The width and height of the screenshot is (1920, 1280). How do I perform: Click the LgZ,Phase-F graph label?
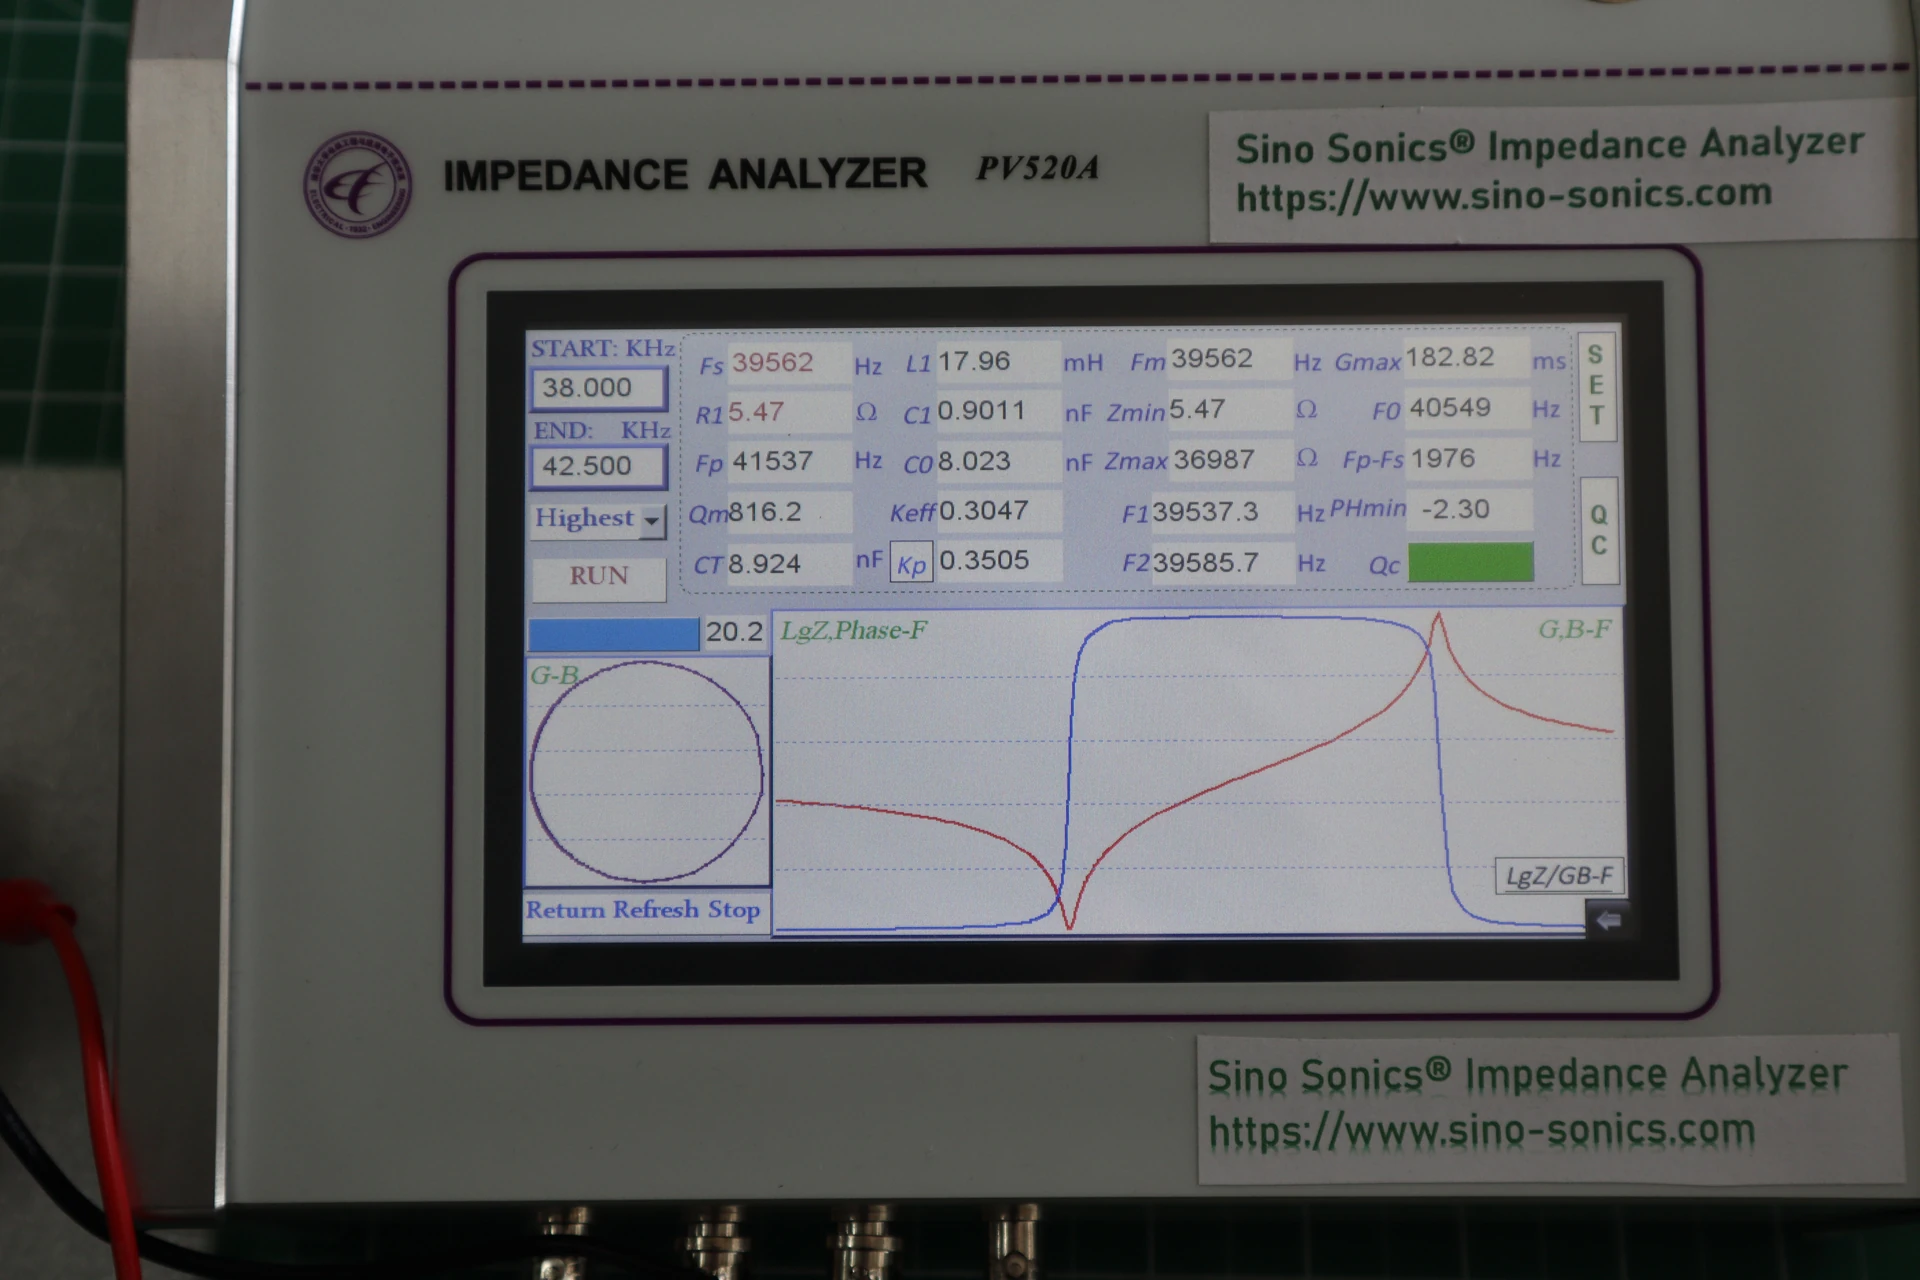coord(853,631)
